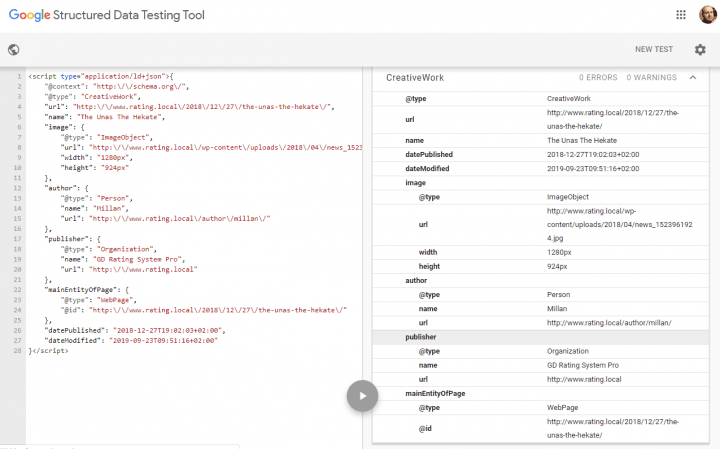Click the datePublished value 2018-12-27T19:02:03+02:00
The height and width of the screenshot is (449, 720).
tap(593, 155)
